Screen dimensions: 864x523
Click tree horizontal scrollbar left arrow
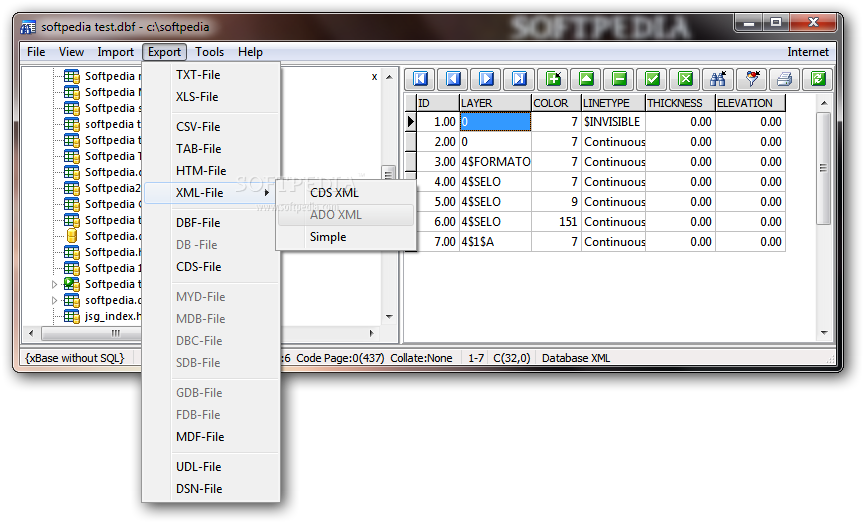point(31,333)
